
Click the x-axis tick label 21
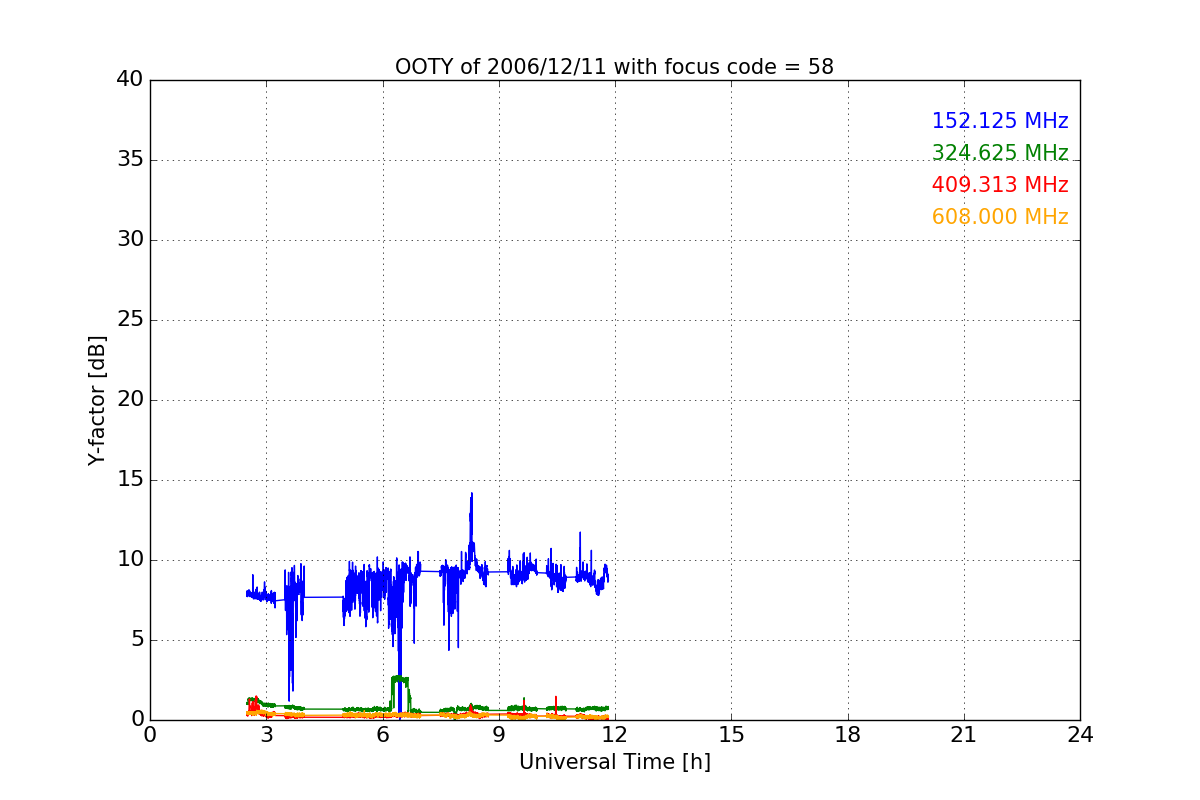tap(964, 735)
